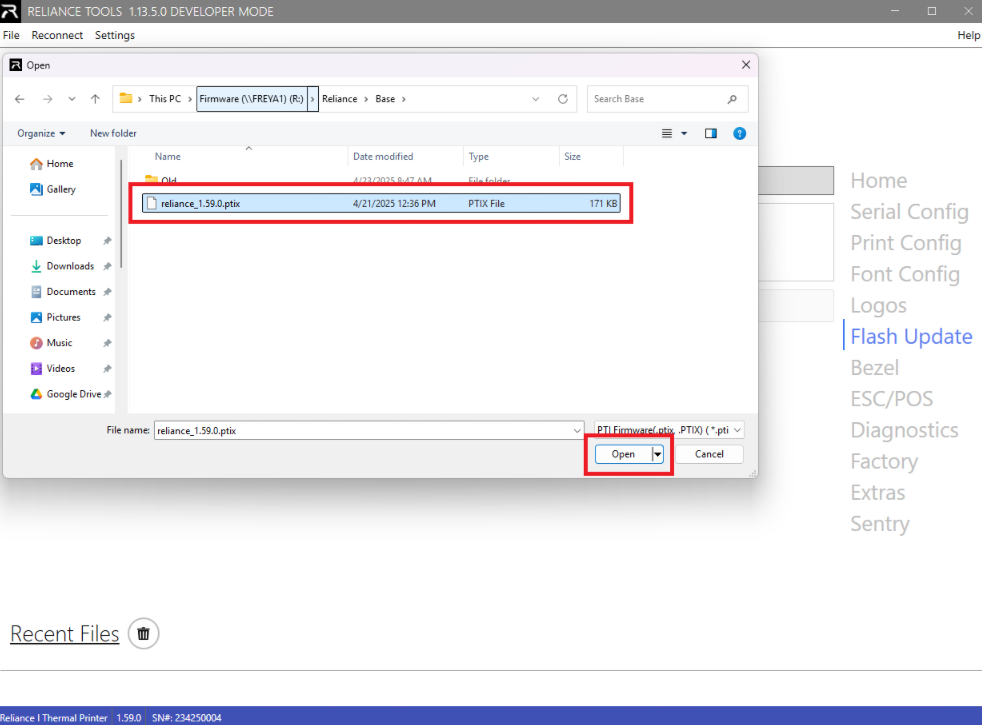Click the Back arrow in Open dialog
The image size is (982, 725).
pos(20,99)
